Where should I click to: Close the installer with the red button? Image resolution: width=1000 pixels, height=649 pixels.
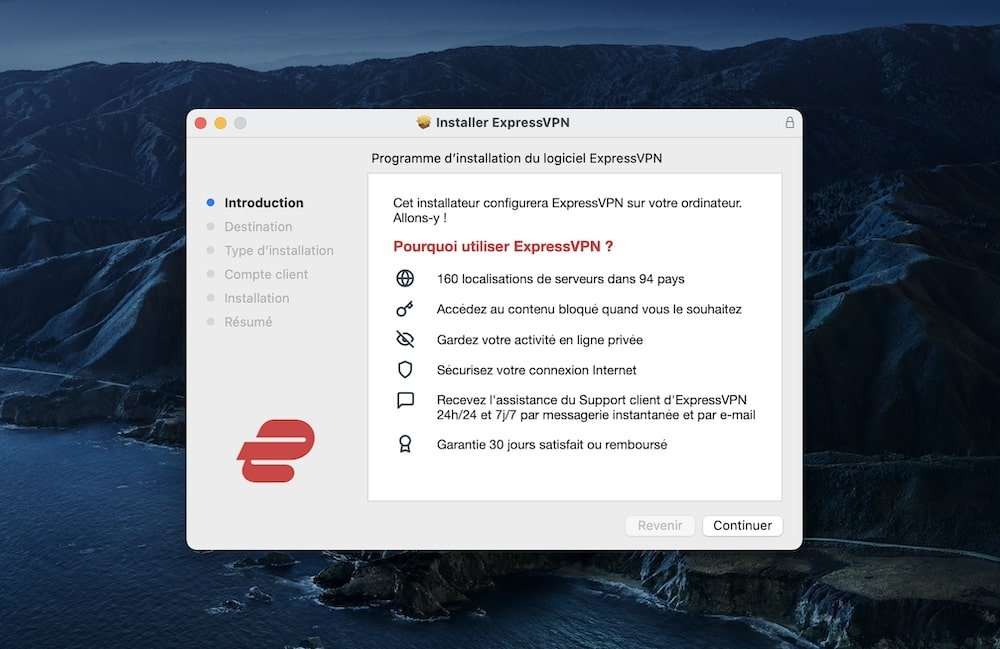click(201, 123)
